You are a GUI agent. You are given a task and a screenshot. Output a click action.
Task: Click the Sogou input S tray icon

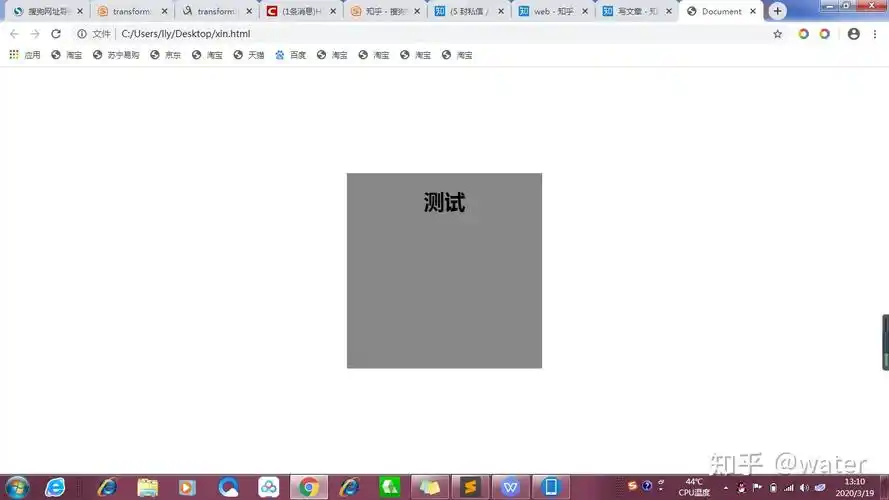(x=632, y=486)
